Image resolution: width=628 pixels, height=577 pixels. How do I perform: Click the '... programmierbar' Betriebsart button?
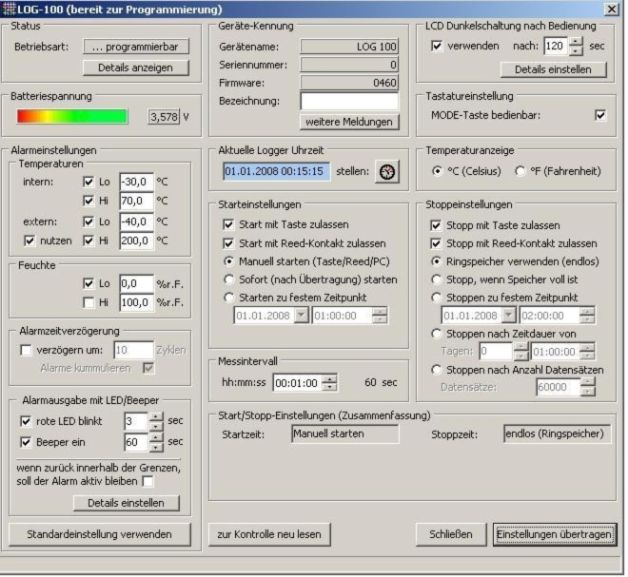(x=136, y=46)
